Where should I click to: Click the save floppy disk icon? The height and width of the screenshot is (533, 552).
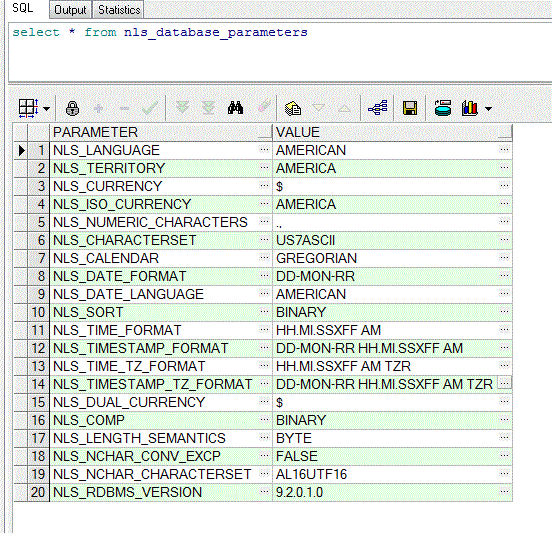click(410, 108)
